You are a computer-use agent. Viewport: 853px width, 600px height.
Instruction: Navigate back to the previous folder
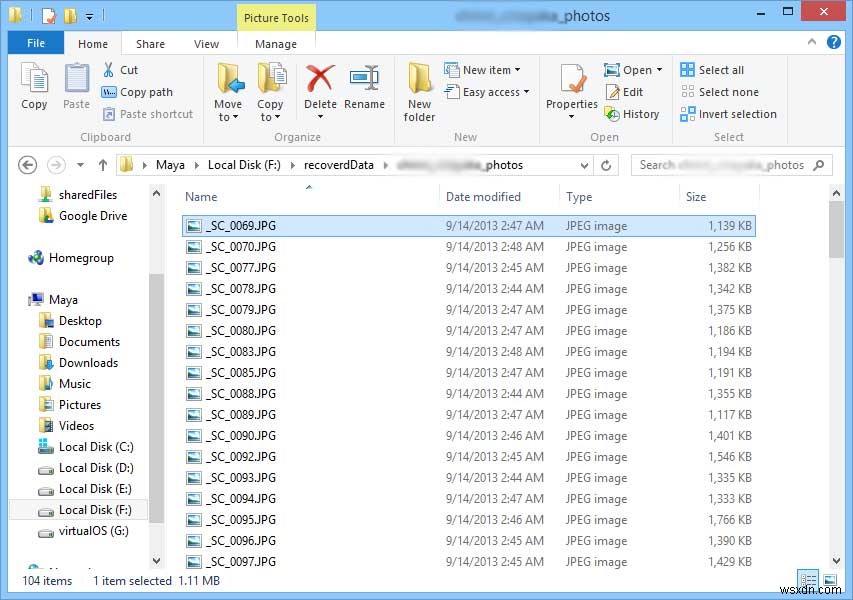click(x=27, y=164)
